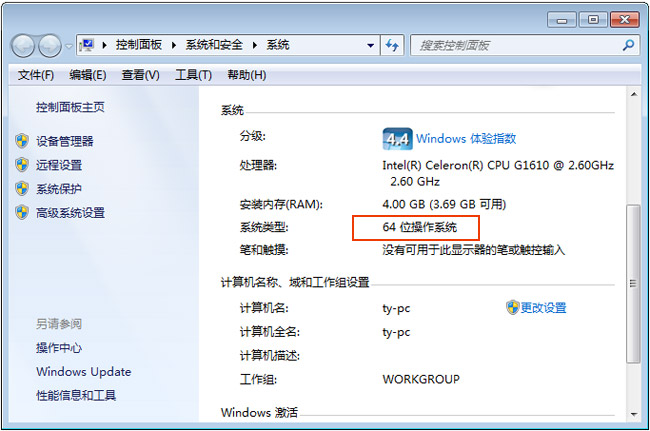Click 更改设置 link
650x431 pixels.
coord(543,308)
